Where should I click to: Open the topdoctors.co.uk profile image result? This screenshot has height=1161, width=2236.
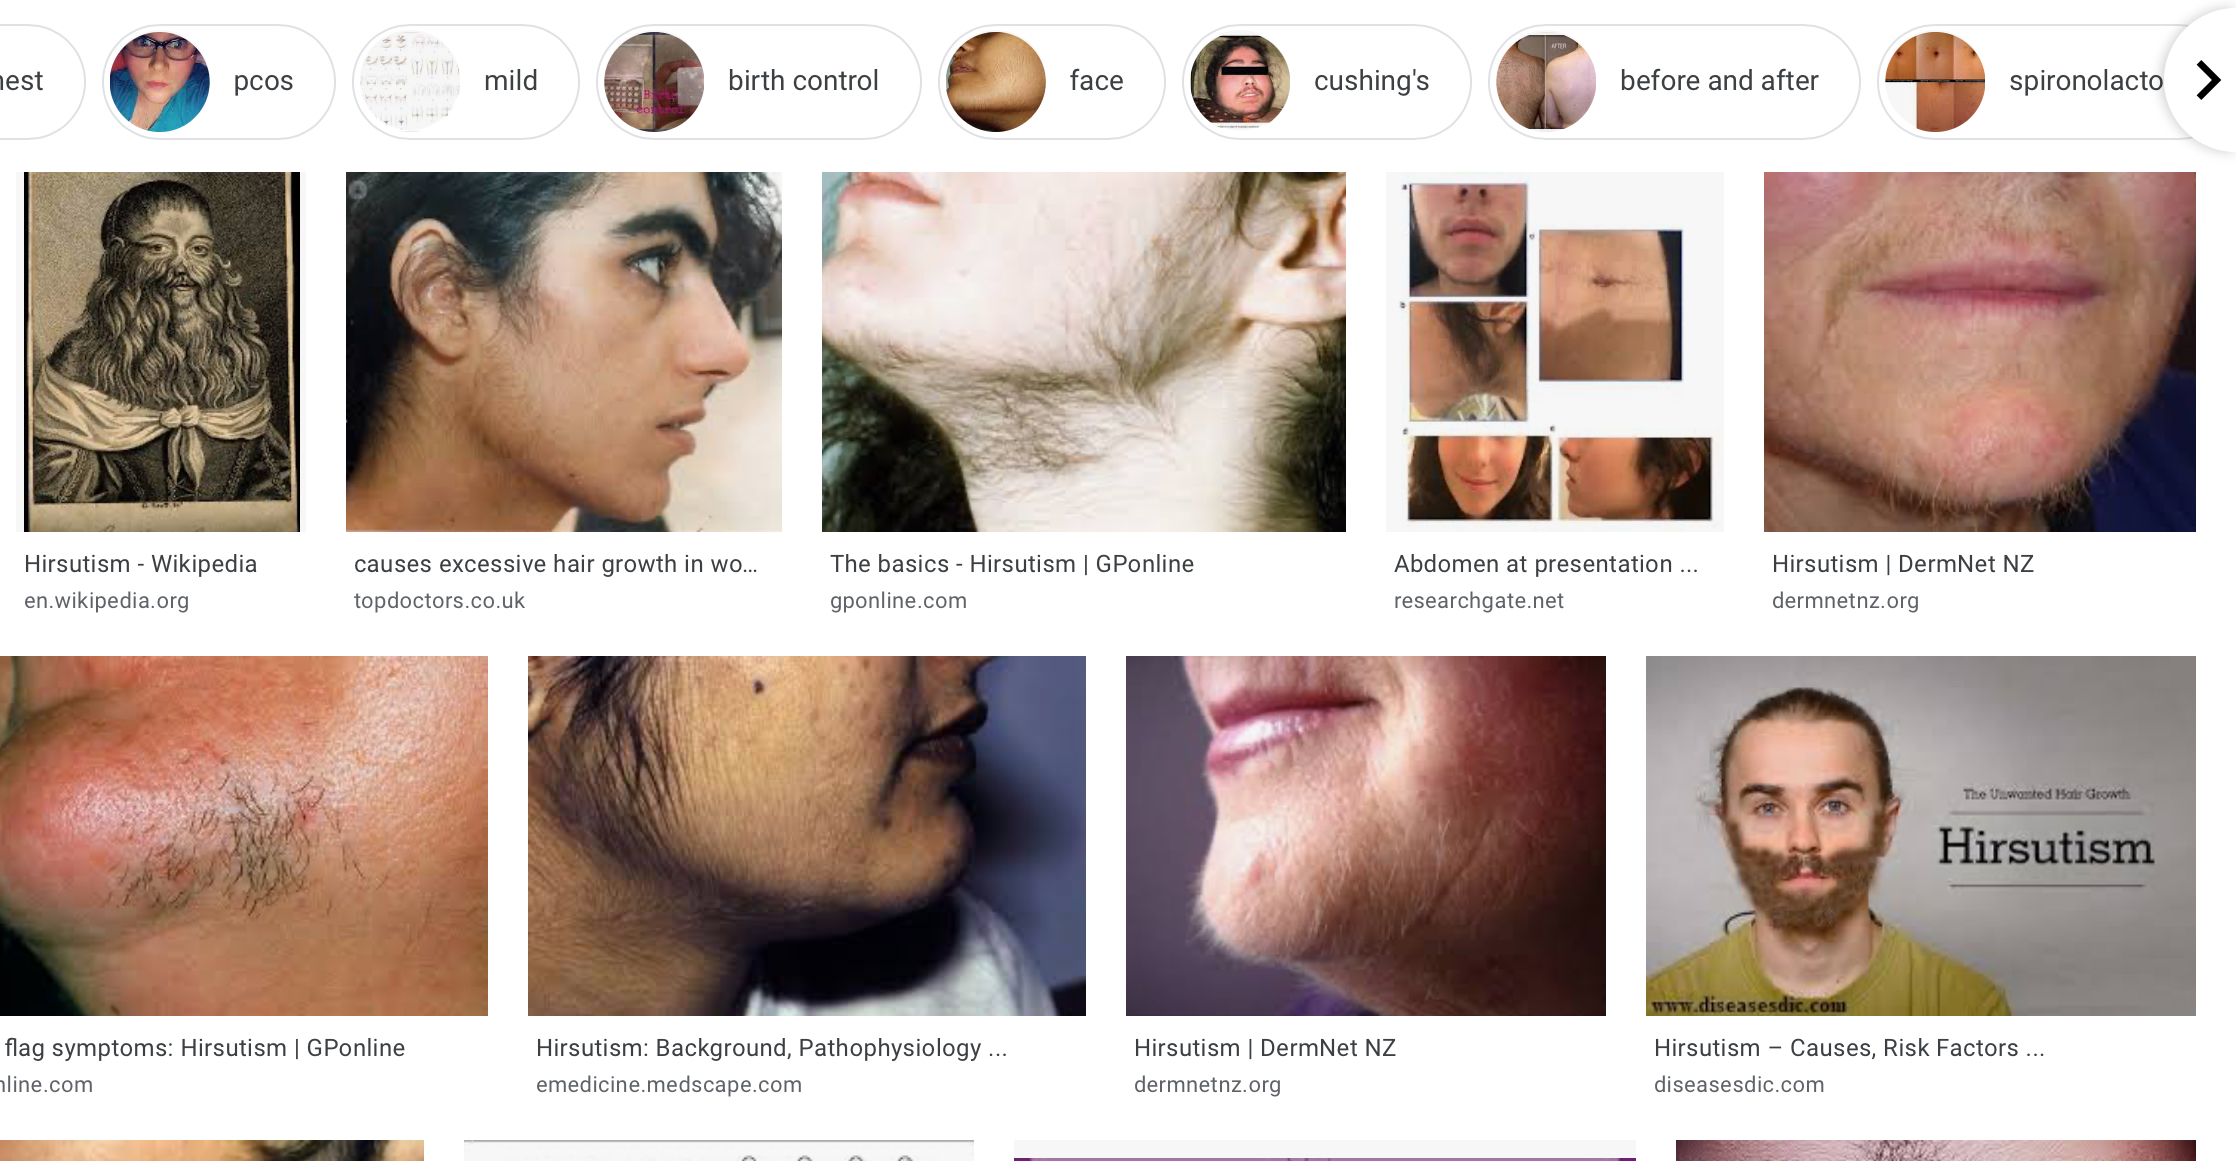(x=564, y=351)
